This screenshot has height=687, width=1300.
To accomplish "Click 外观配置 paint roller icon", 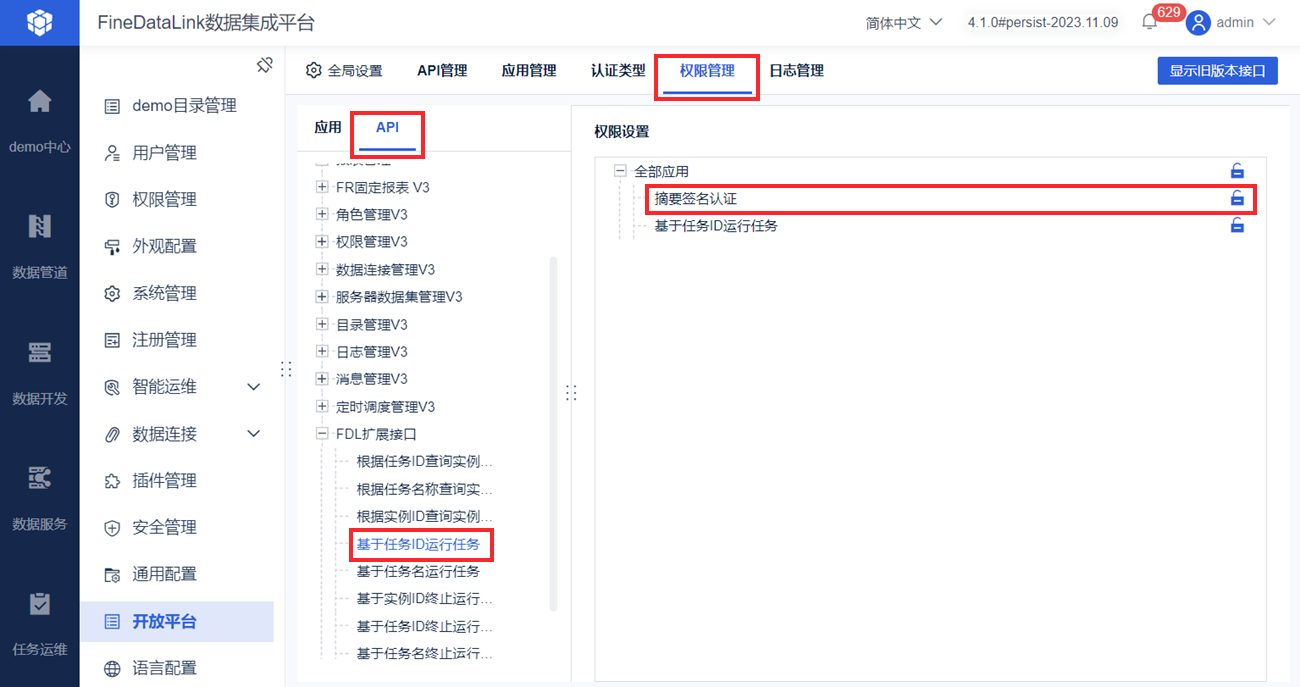I will (112, 246).
